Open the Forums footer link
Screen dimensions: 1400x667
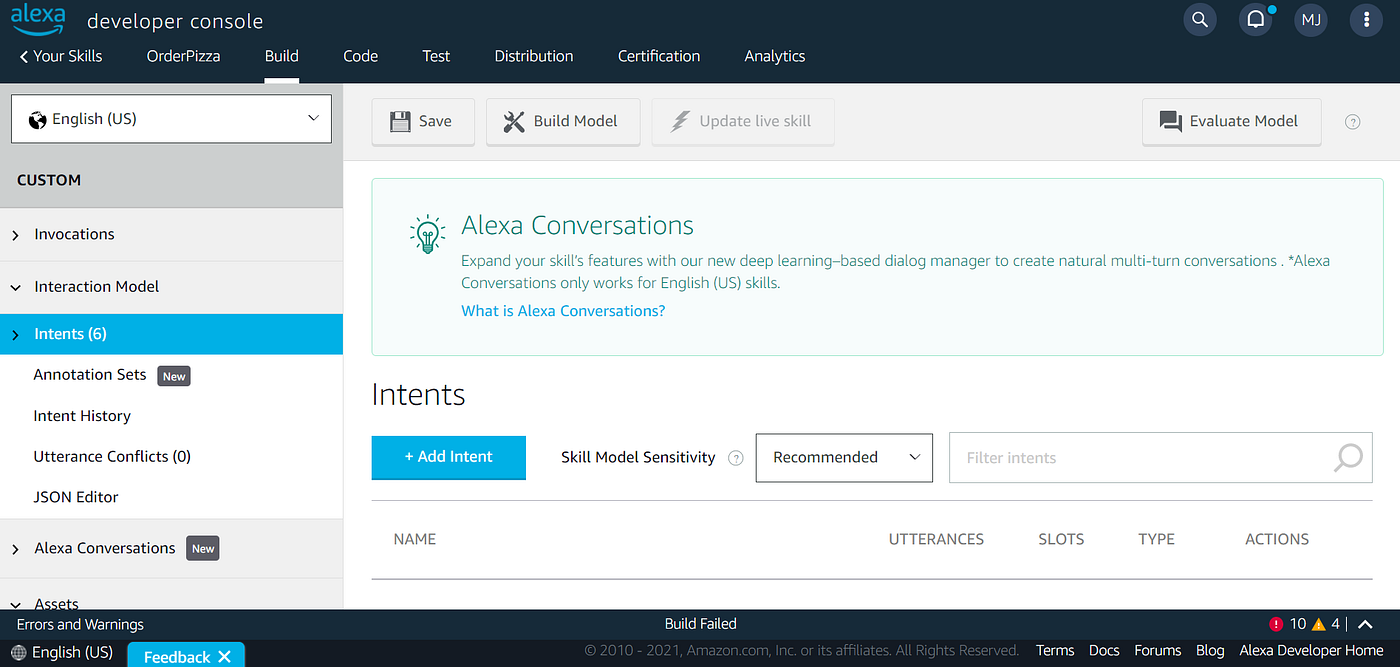[1158, 651]
